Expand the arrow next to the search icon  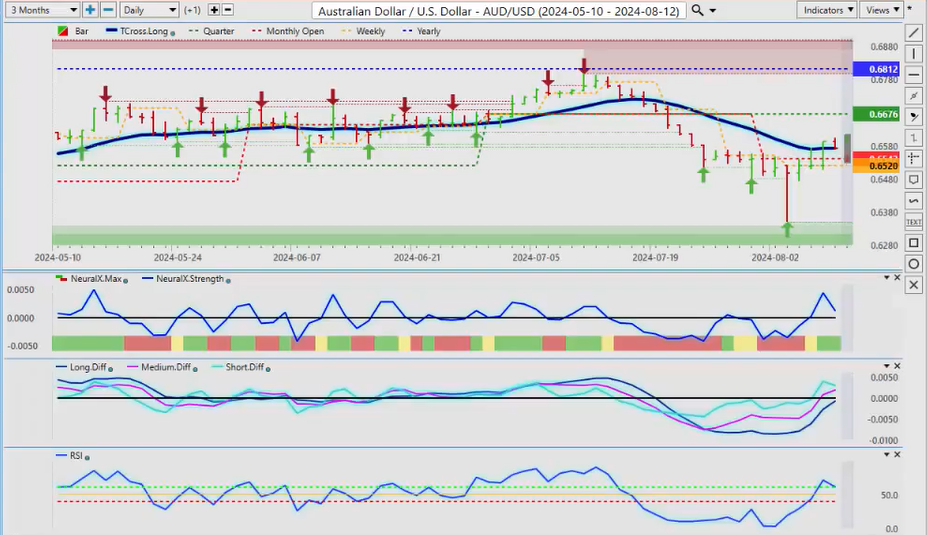[x=712, y=10]
